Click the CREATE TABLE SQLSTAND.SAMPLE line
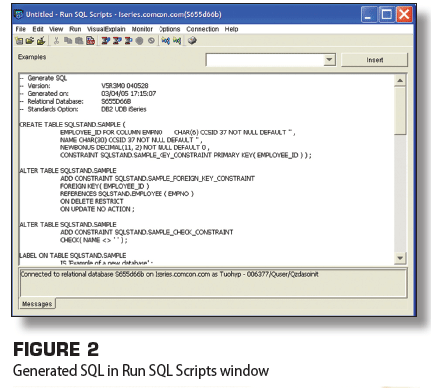The width and height of the screenshot is (431, 389). point(72,124)
